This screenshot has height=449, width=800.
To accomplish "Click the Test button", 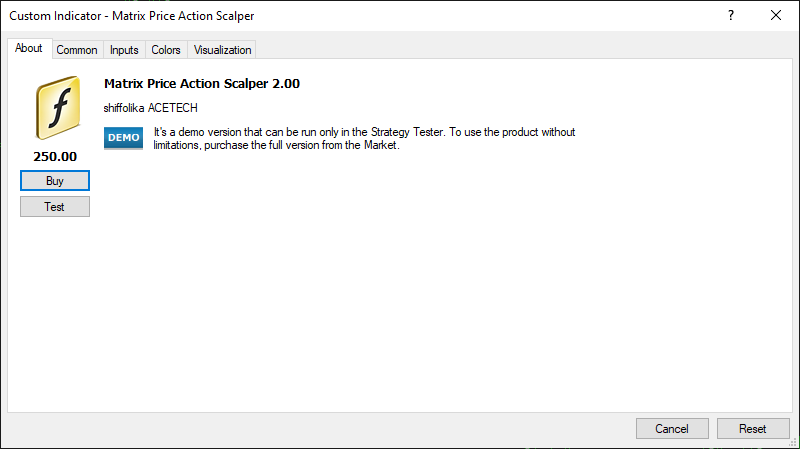I will pos(55,206).
